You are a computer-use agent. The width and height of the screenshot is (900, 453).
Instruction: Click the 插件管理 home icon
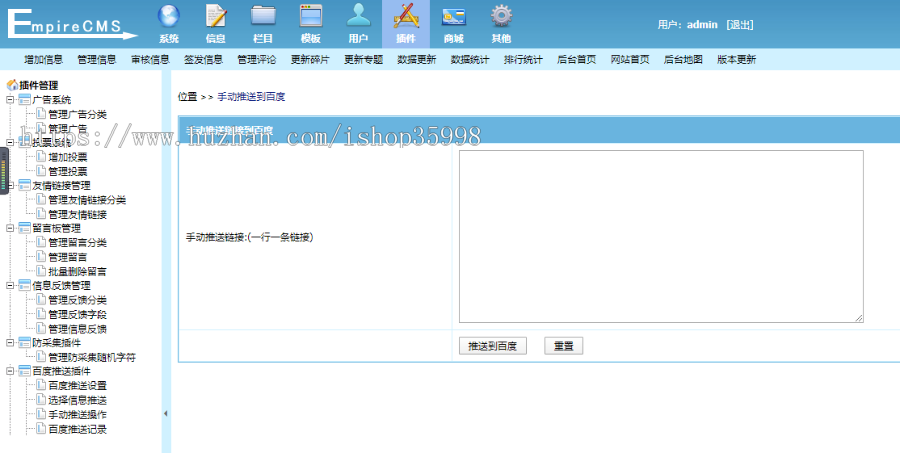12,85
